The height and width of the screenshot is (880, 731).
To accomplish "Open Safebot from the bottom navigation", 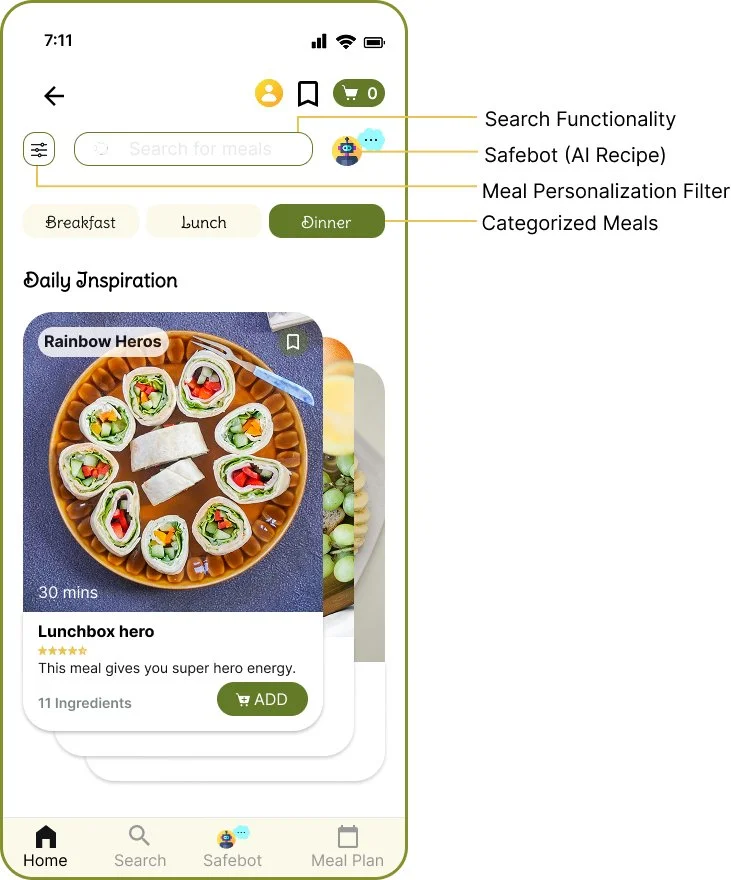I will tap(232, 846).
